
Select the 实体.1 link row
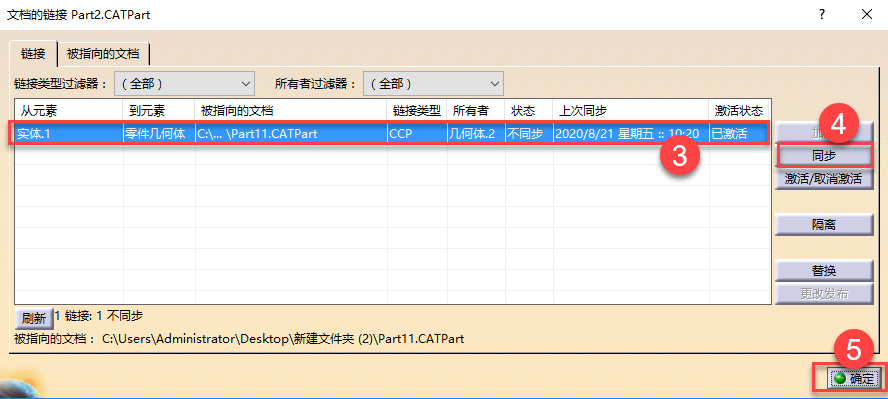tap(388, 134)
